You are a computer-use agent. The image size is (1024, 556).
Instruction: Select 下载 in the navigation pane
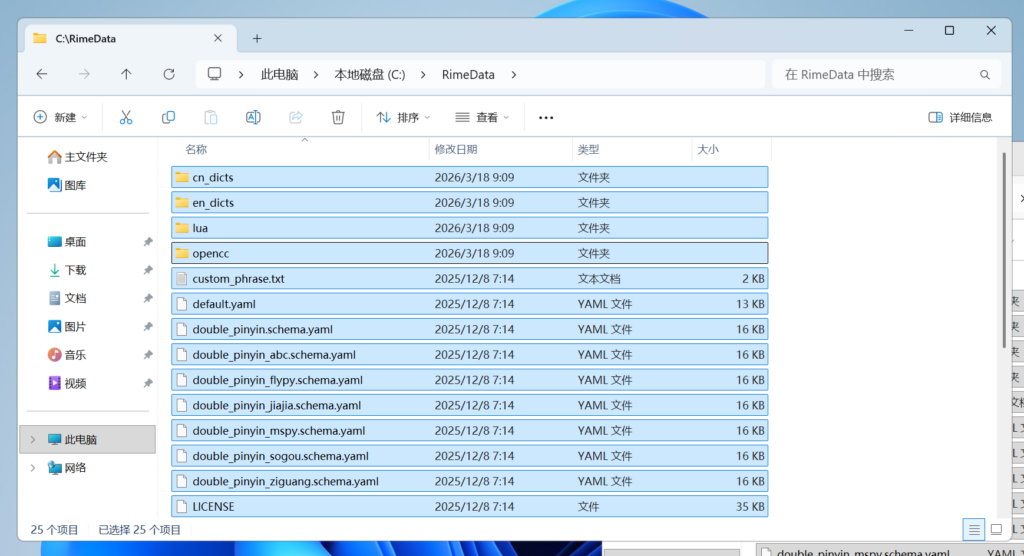[x=76, y=270]
